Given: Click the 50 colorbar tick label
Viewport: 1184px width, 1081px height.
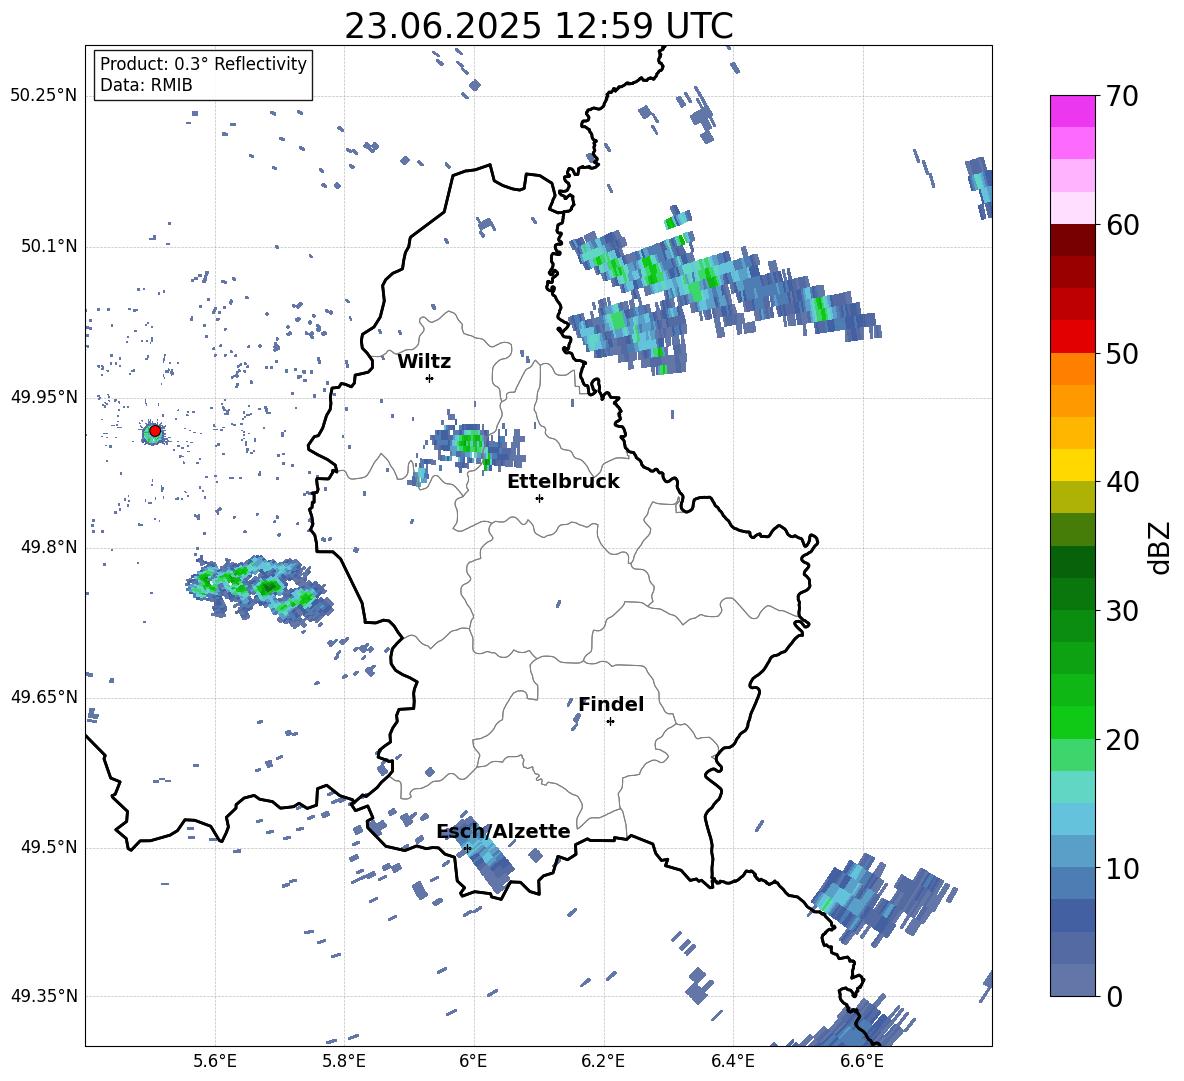Looking at the screenshot, I should pos(1122,354).
